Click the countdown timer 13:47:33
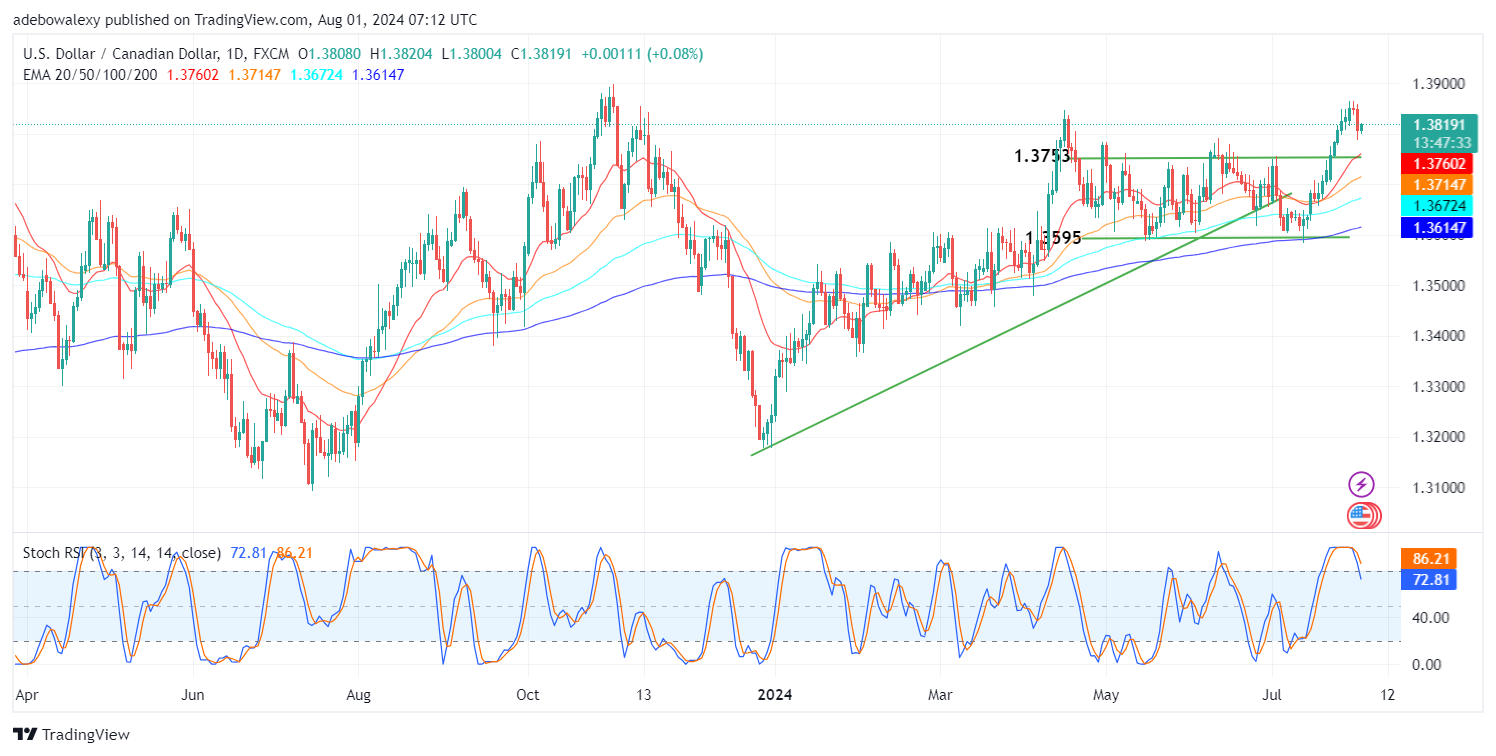The width and height of the screenshot is (1496, 756). (1441, 143)
